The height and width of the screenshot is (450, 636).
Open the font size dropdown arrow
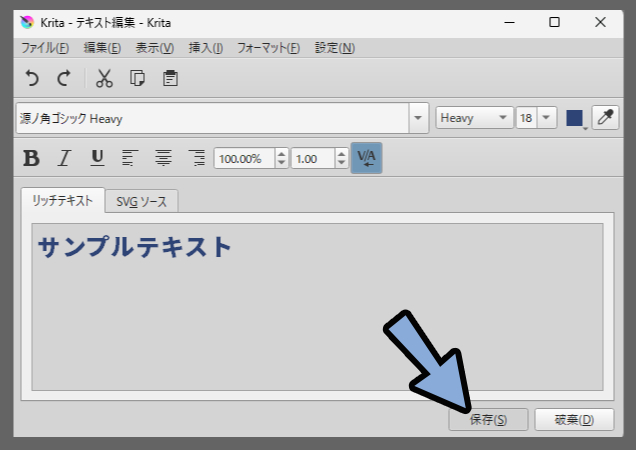546,118
